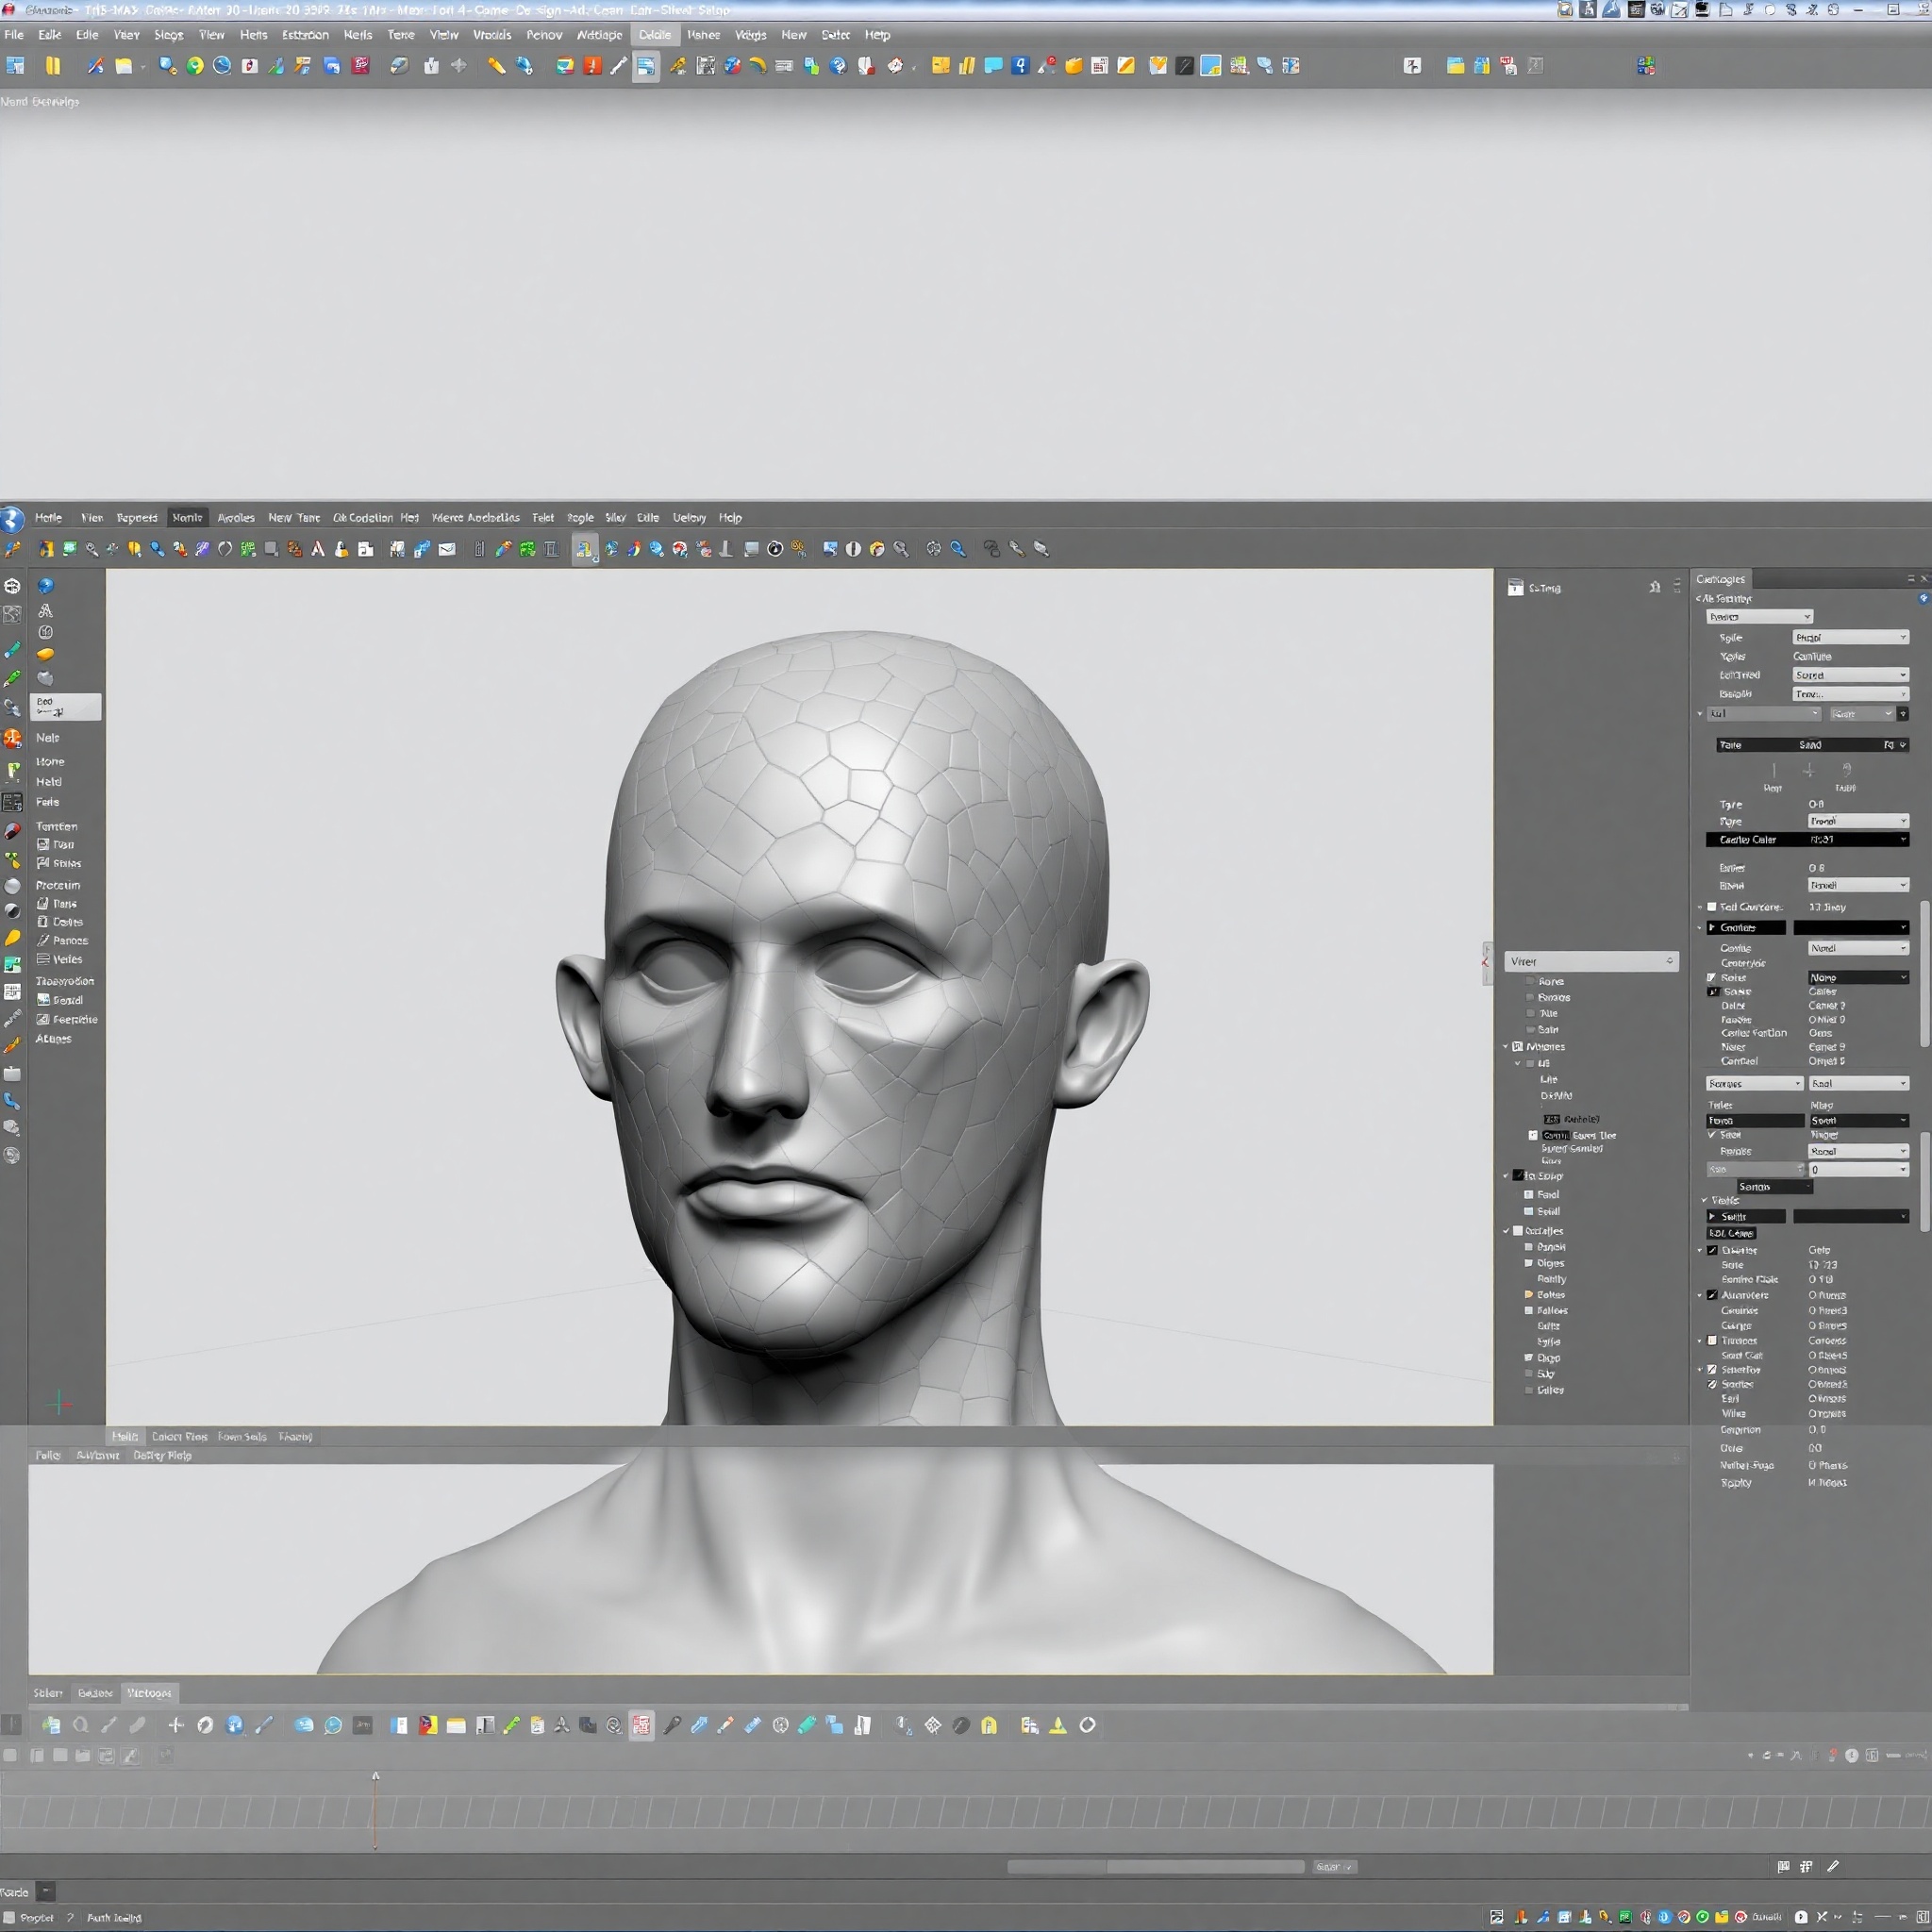Open the Help menu in the viewport menu bar

[x=729, y=517]
